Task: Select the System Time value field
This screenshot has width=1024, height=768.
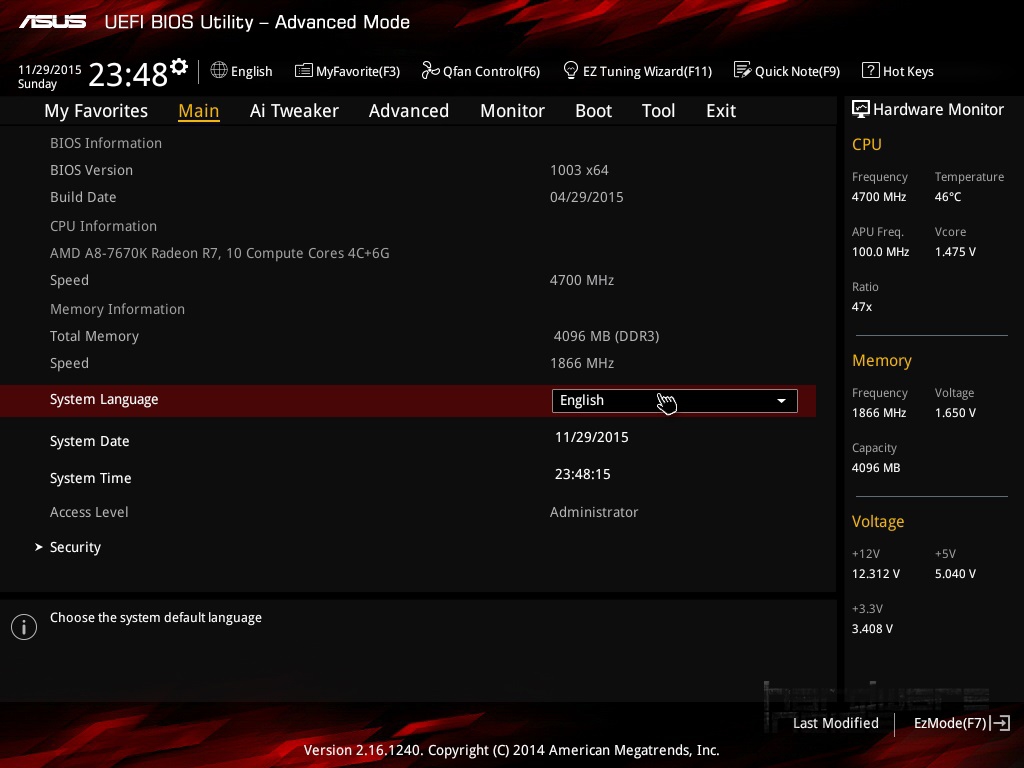Action: 583,474
